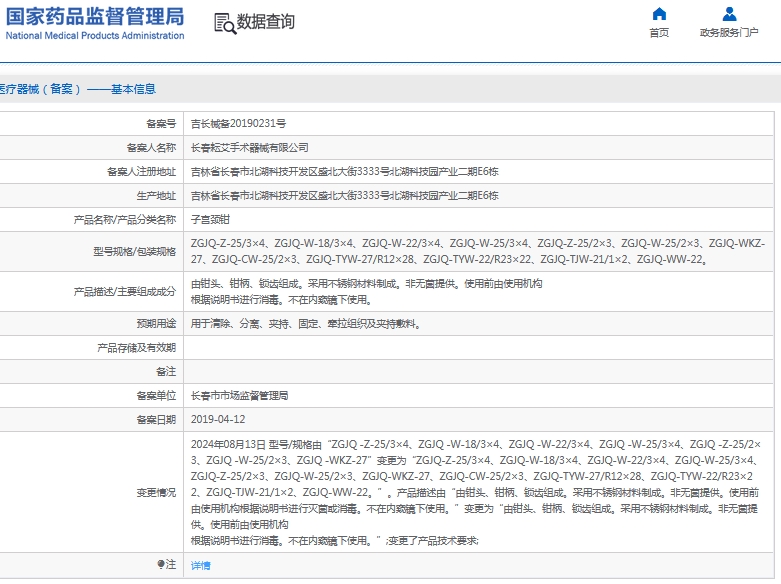Viewport: 781px width, 584px height.
Task: Click the 备案人注册地址 address value
Action: [344, 171]
